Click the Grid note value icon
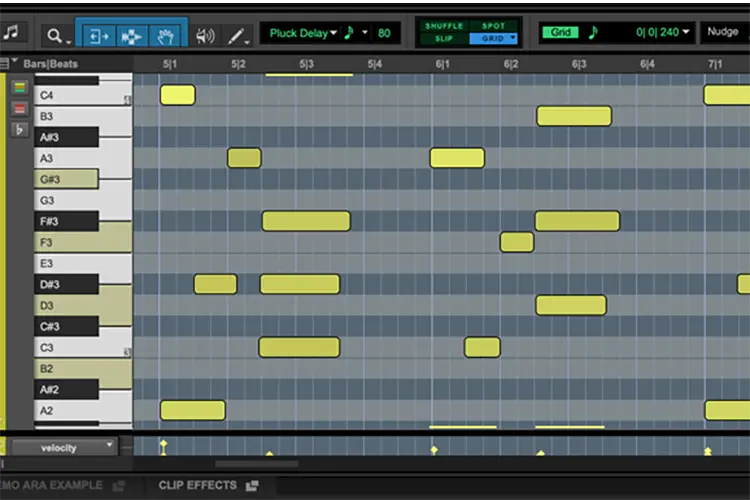Viewport: 750px width, 500px height. [x=593, y=32]
